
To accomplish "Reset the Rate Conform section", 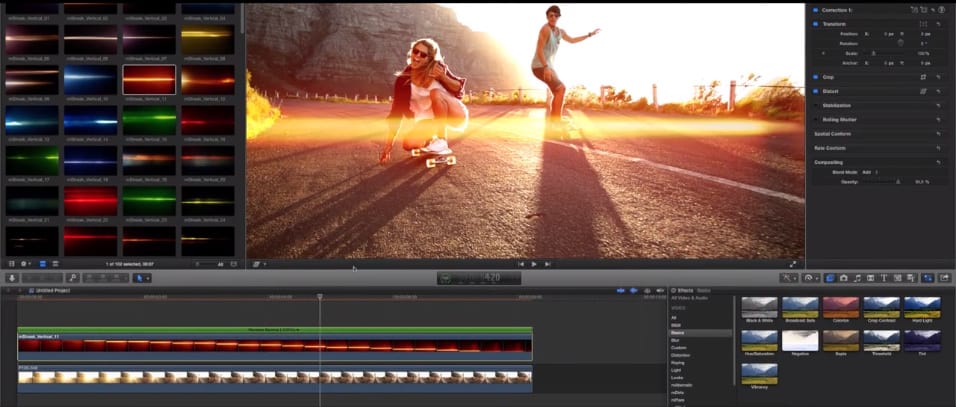I will [x=938, y=148].
